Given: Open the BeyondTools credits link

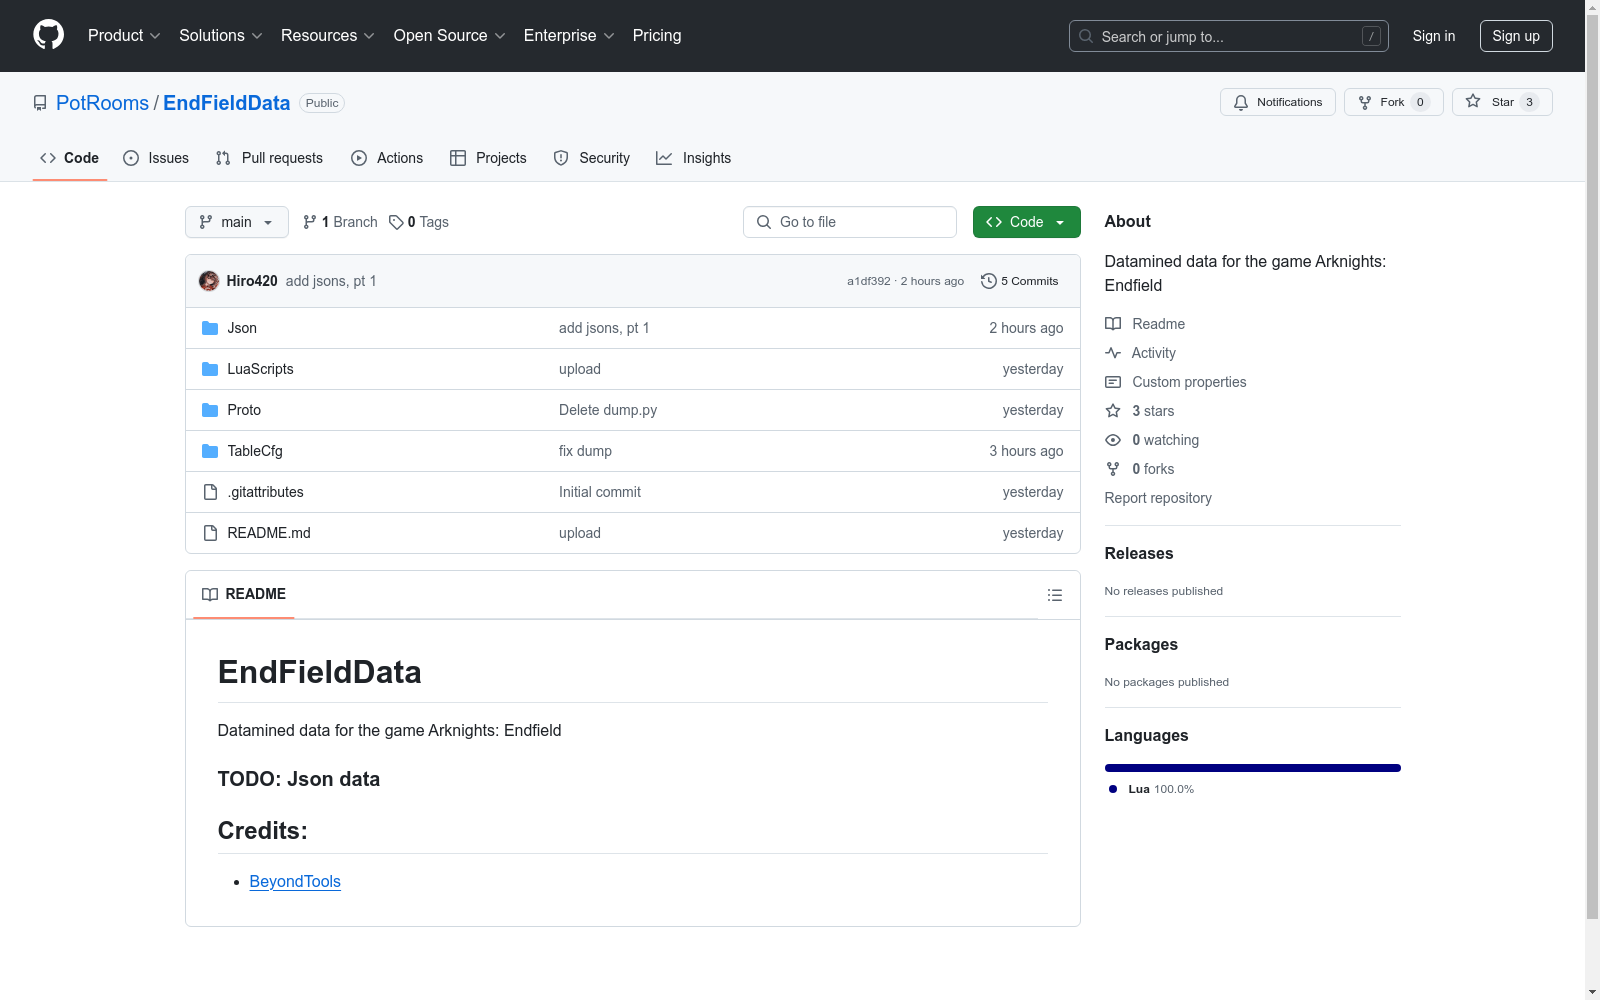Looking at the screenshot, I should 295,881.
